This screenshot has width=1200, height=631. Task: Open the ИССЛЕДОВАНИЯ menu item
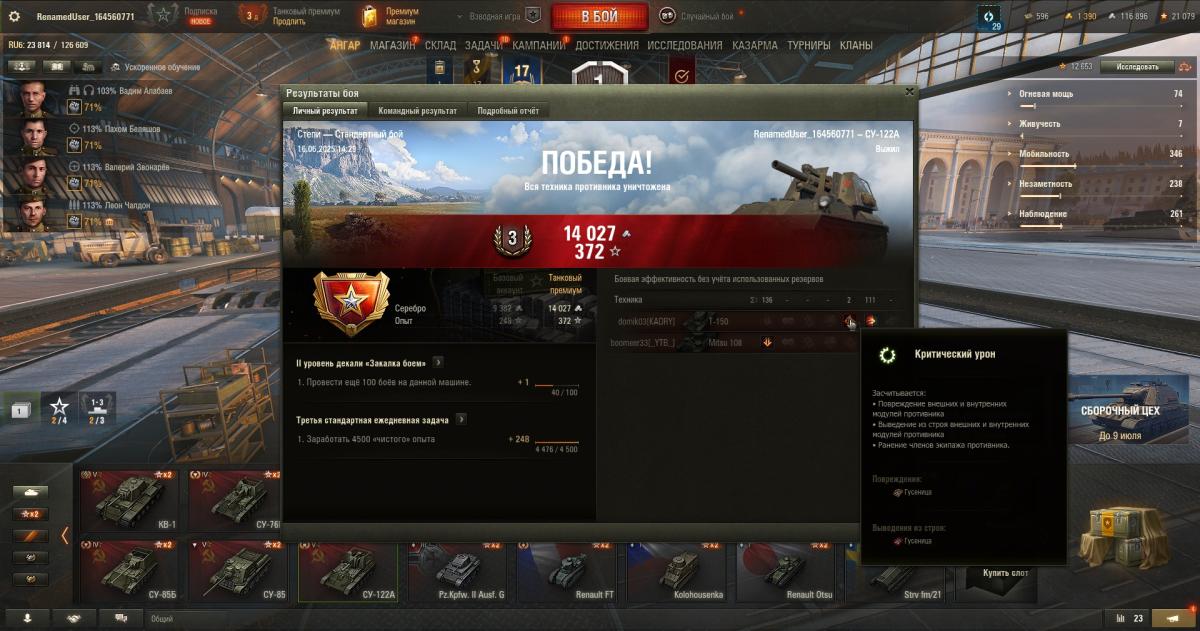(684, 45)
